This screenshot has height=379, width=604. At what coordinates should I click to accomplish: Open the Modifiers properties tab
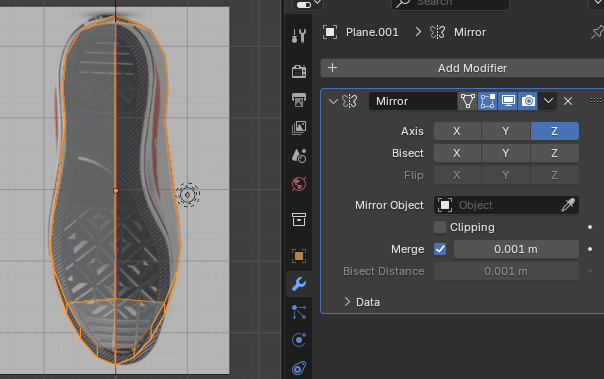pyautogui.click(x=299, y=284)
